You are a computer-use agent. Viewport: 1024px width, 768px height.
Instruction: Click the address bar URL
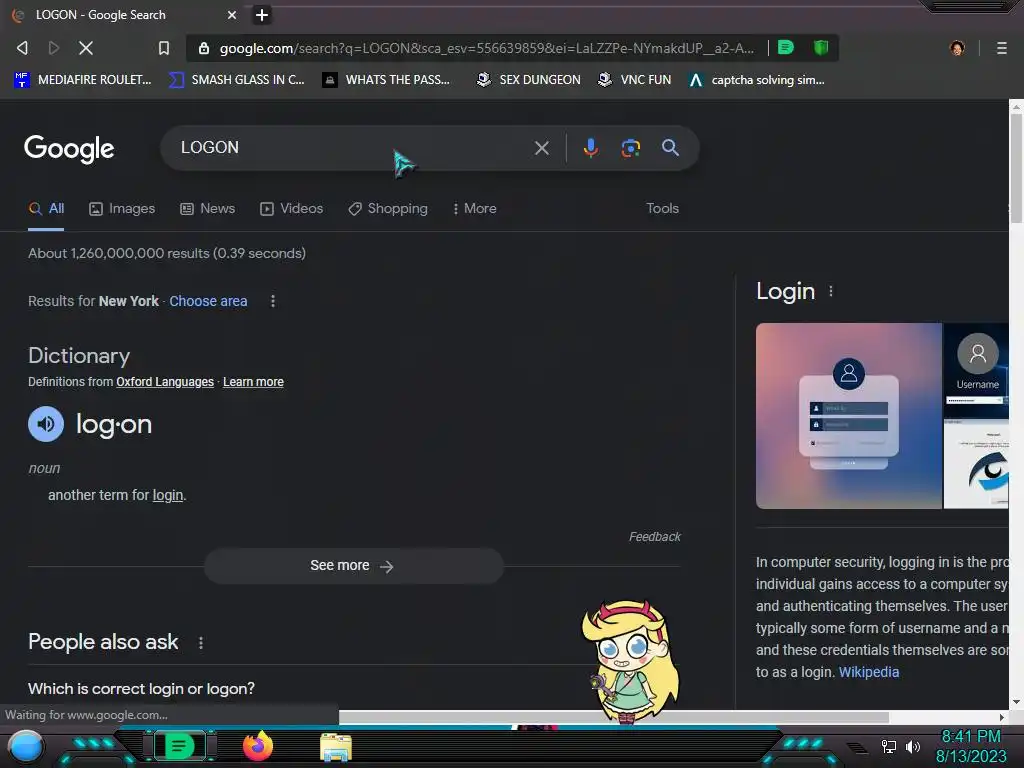487,48
